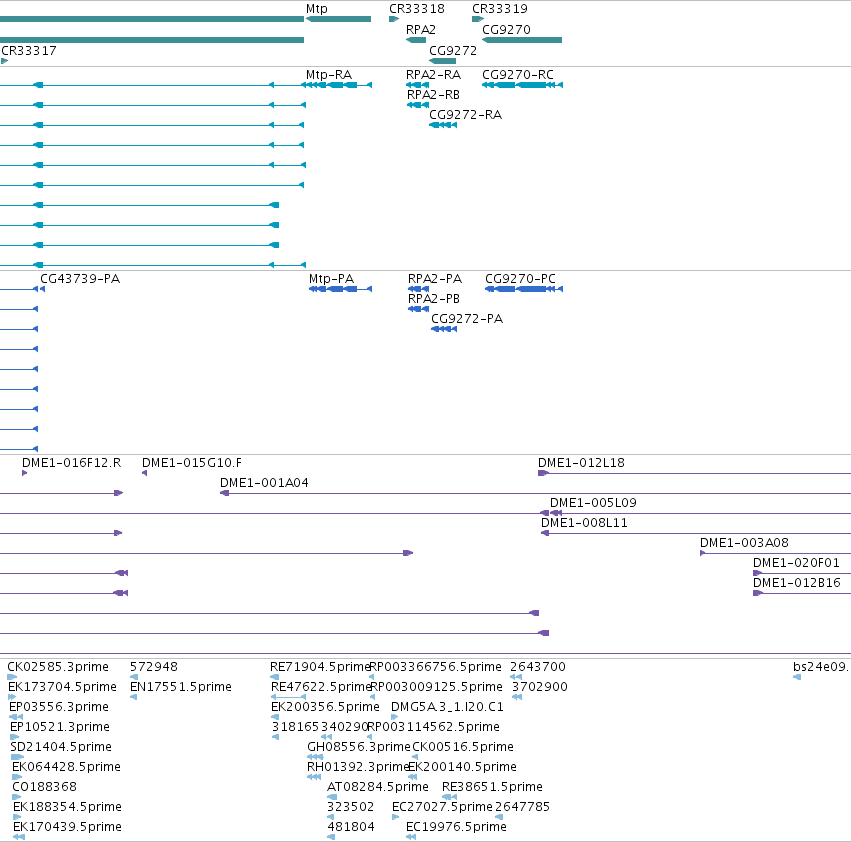
Task: Click EST EK188354.5prime
Action: point(67,808)
